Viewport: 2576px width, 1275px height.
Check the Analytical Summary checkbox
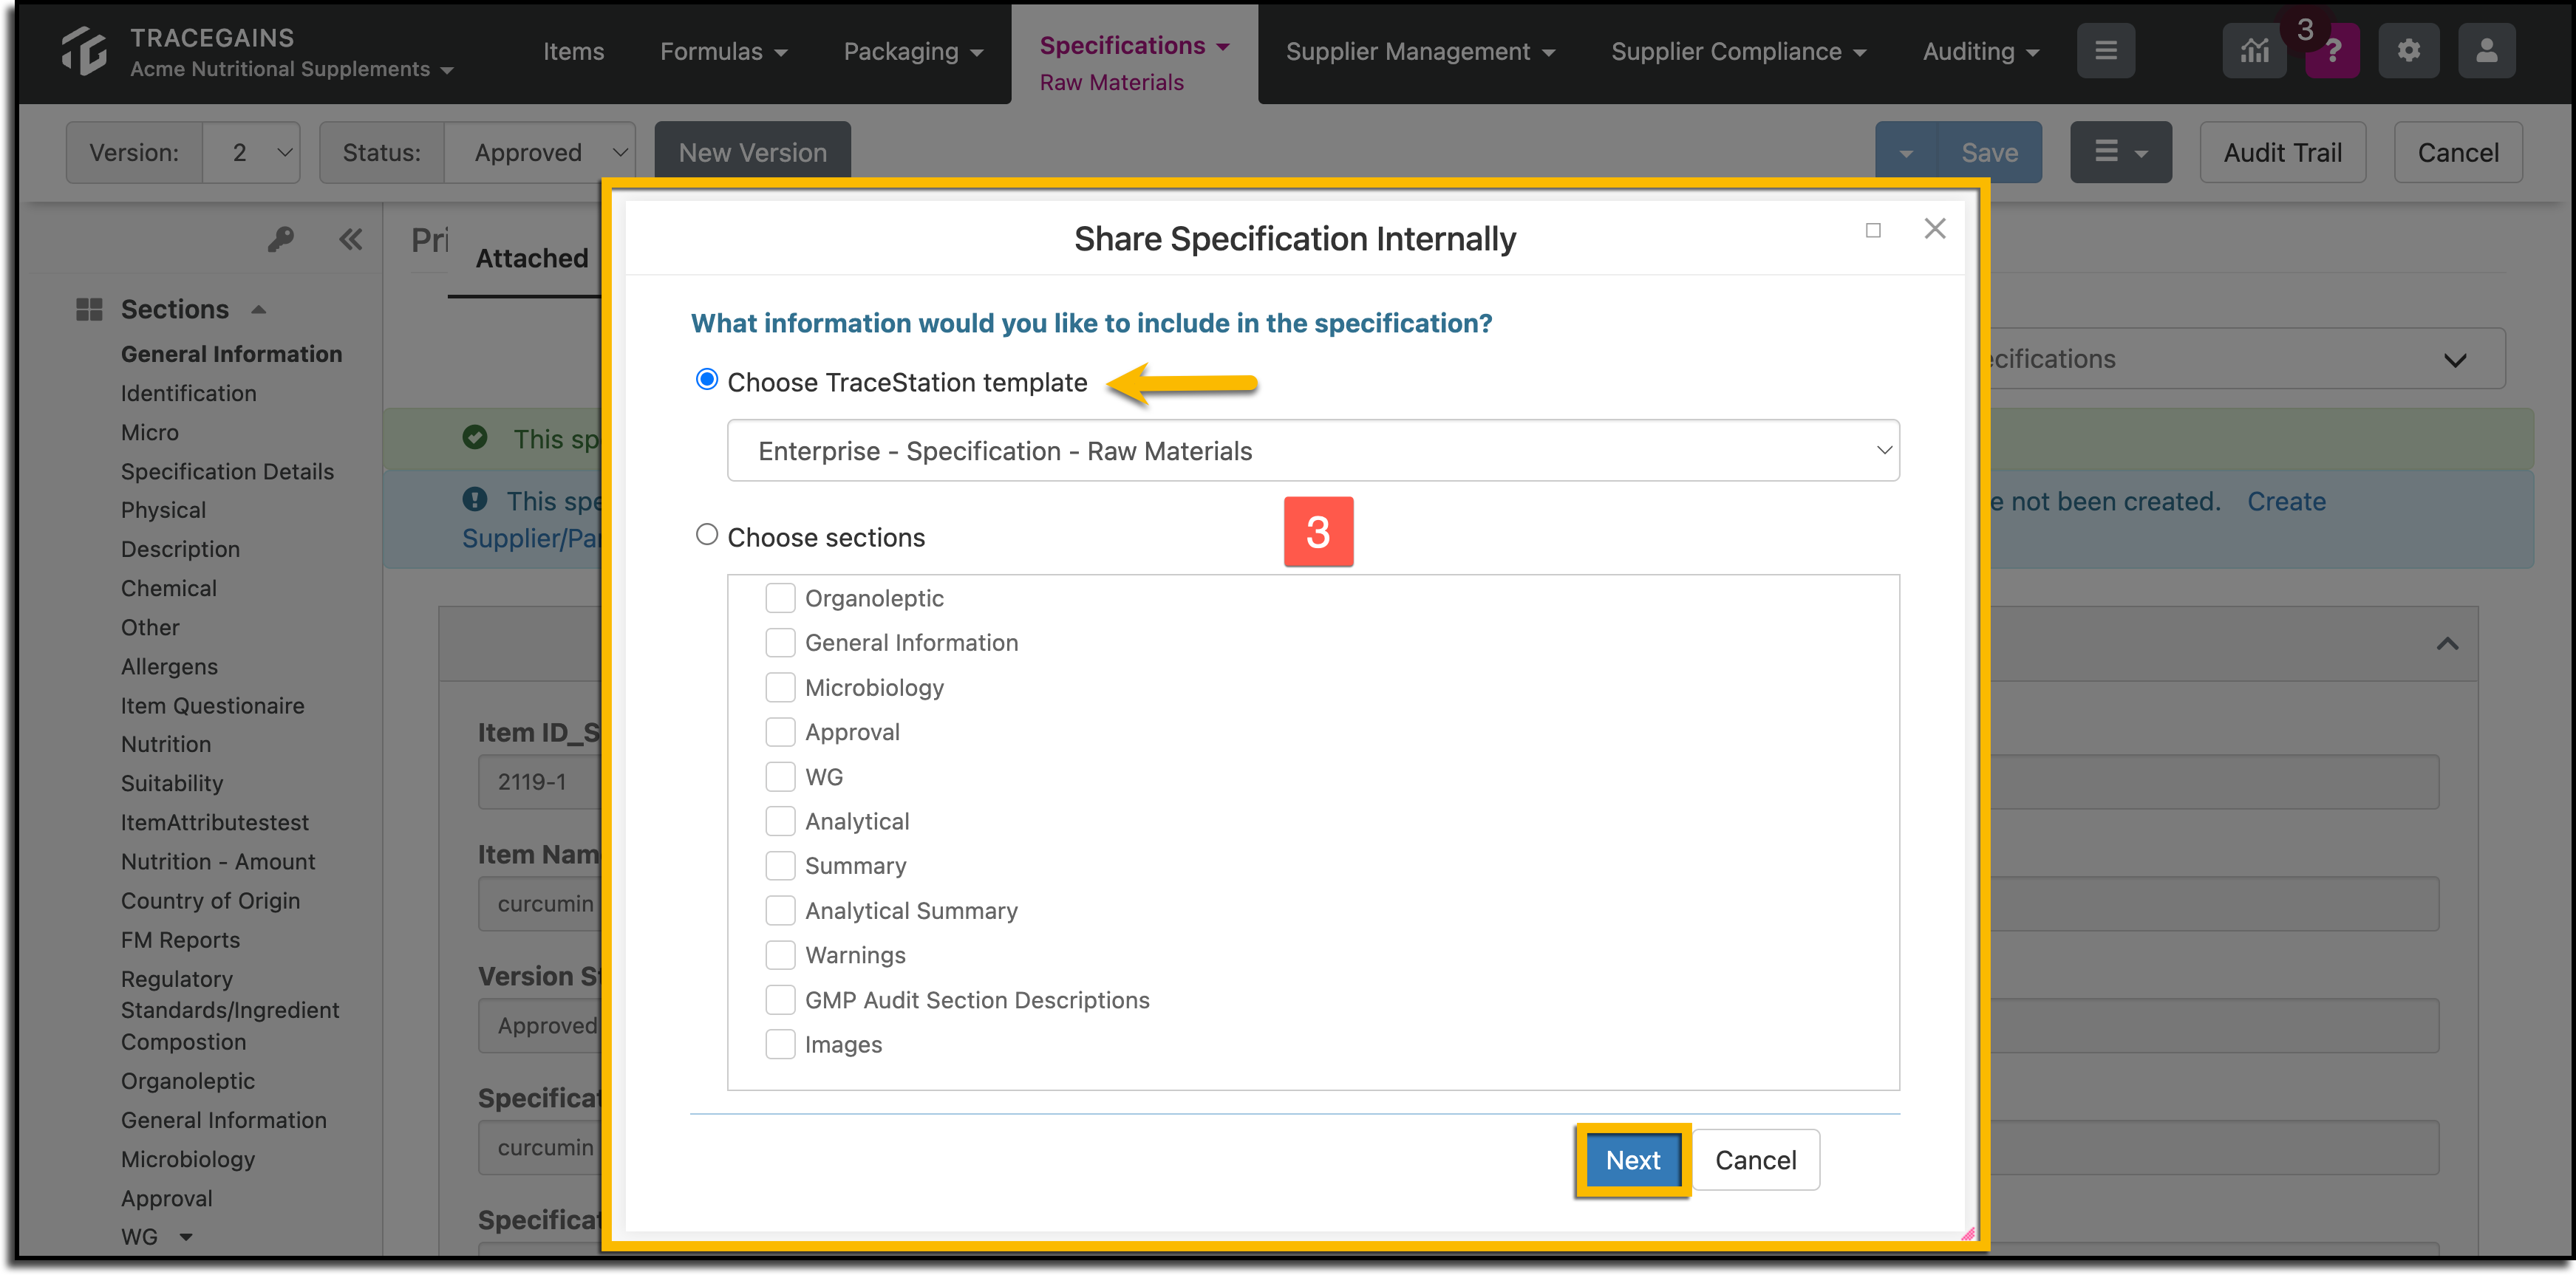click(x=780, y=911)
